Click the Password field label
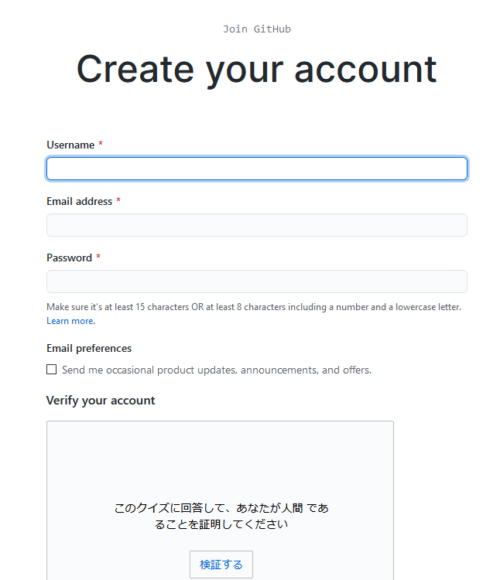This screenshot has height=580, width=500. point(69,257)
